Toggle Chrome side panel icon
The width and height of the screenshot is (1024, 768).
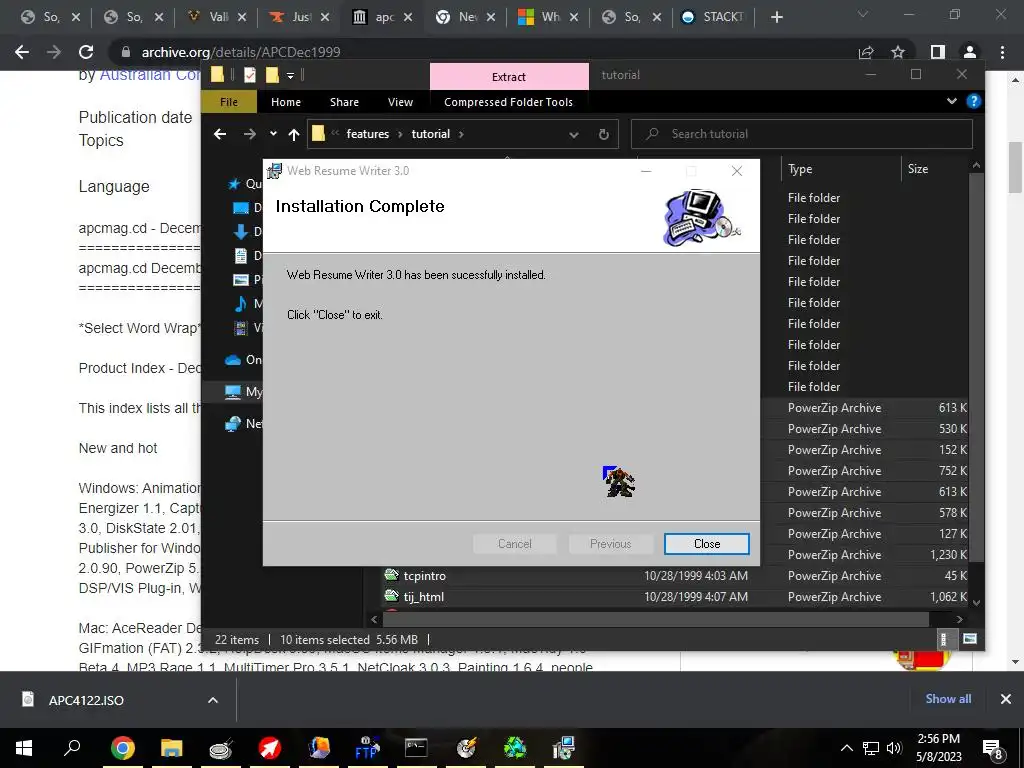pyautogui.click(x=938, y=52)
